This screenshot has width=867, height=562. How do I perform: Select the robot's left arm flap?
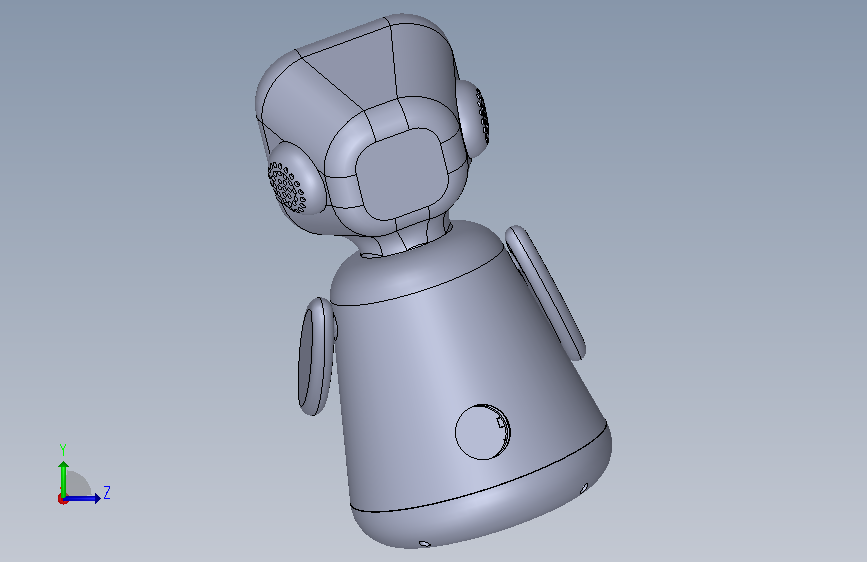pos(317,357)
